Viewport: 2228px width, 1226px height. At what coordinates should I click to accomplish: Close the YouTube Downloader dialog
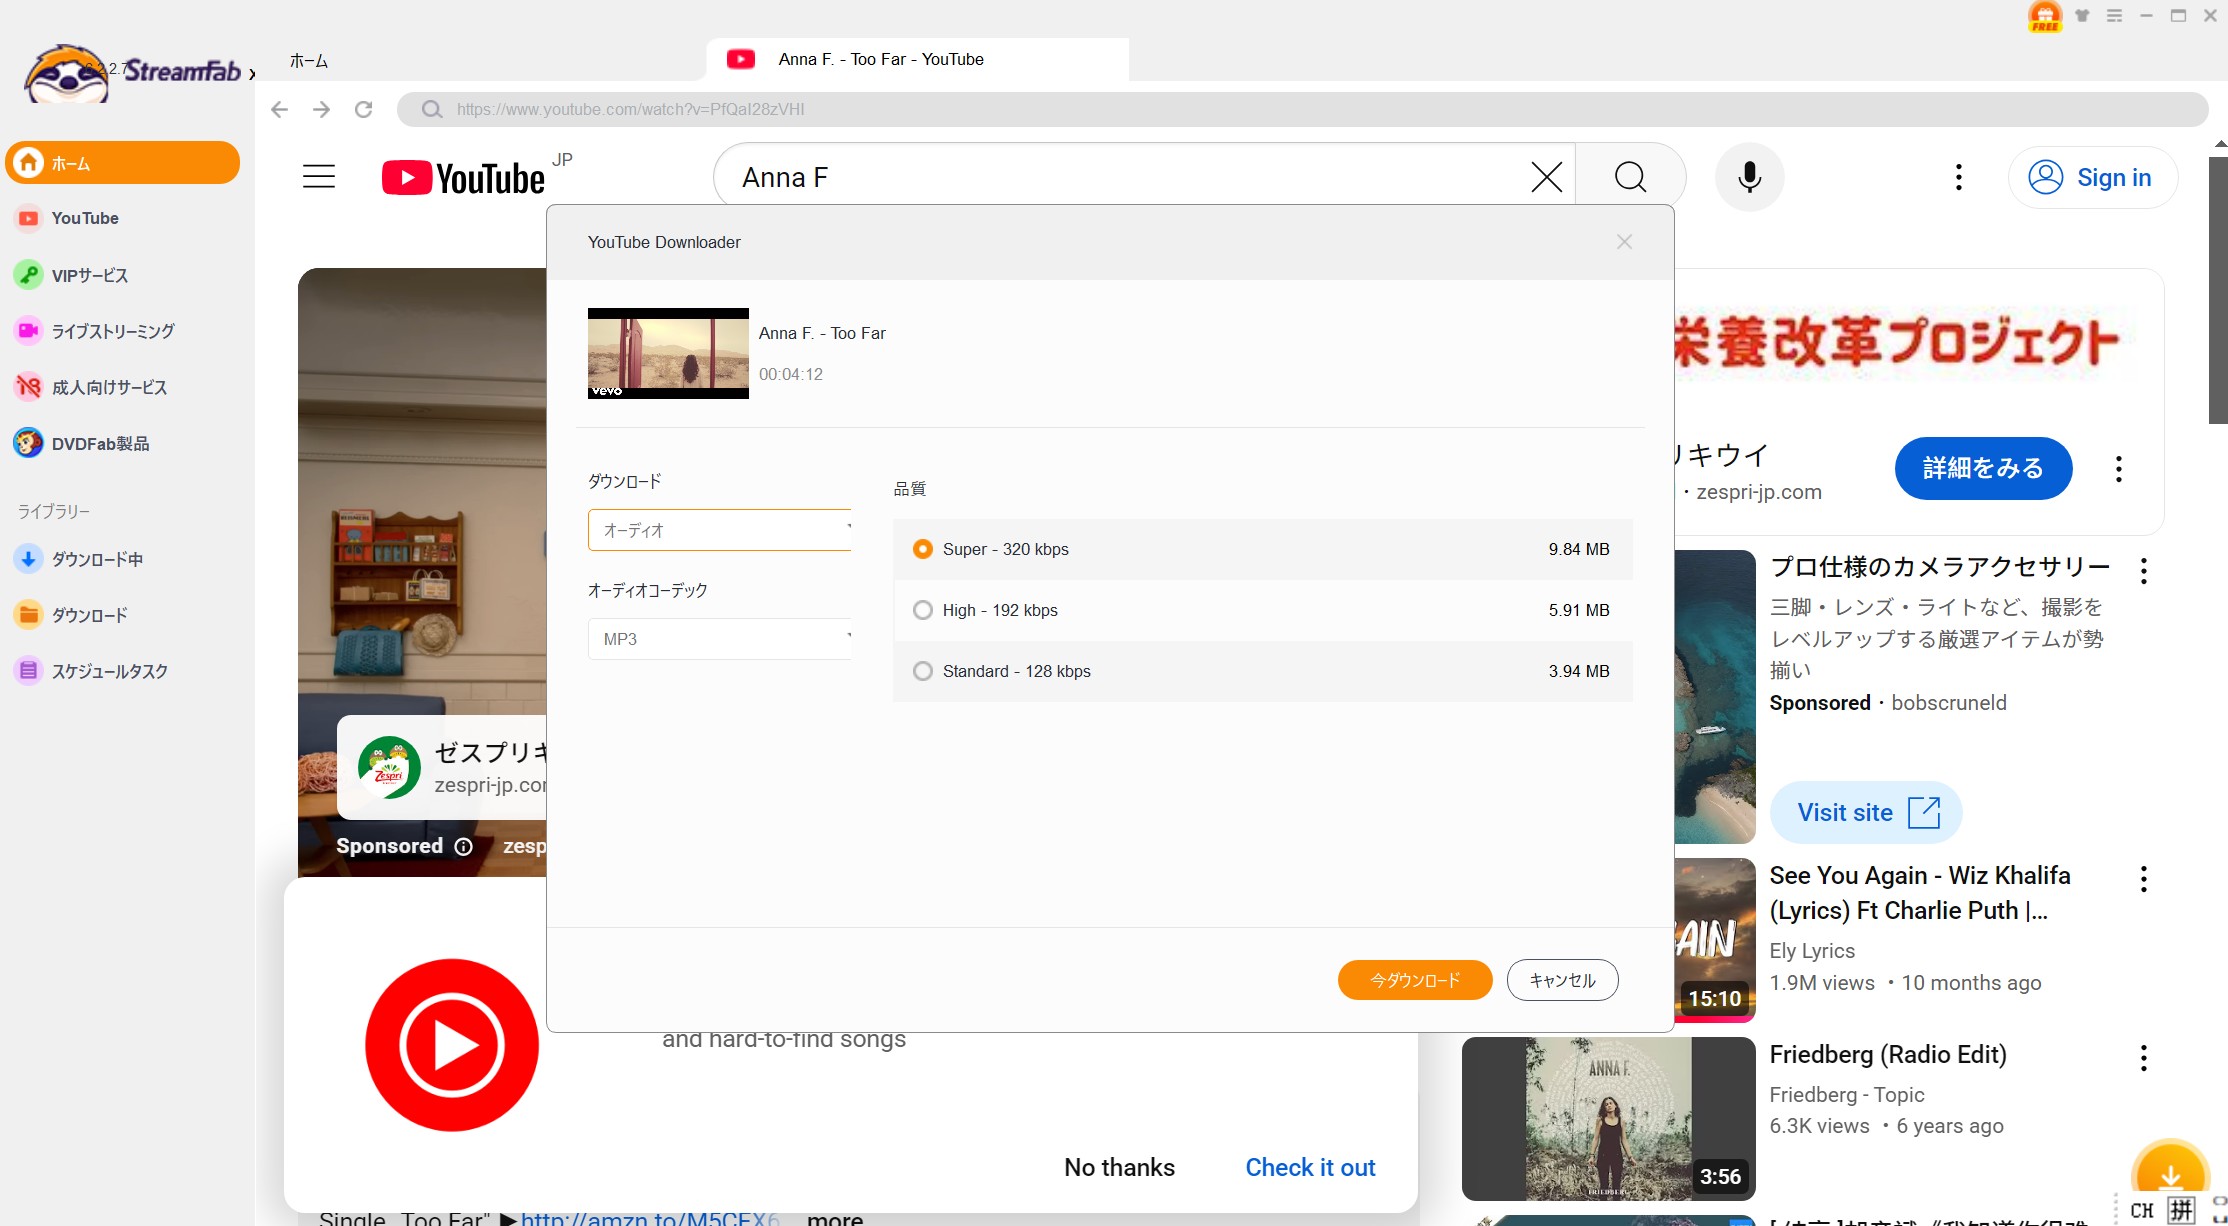(1624, 242)
